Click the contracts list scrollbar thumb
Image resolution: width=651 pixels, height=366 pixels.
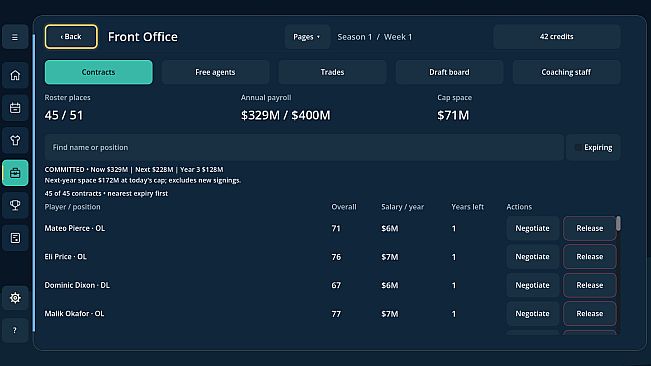618,223
